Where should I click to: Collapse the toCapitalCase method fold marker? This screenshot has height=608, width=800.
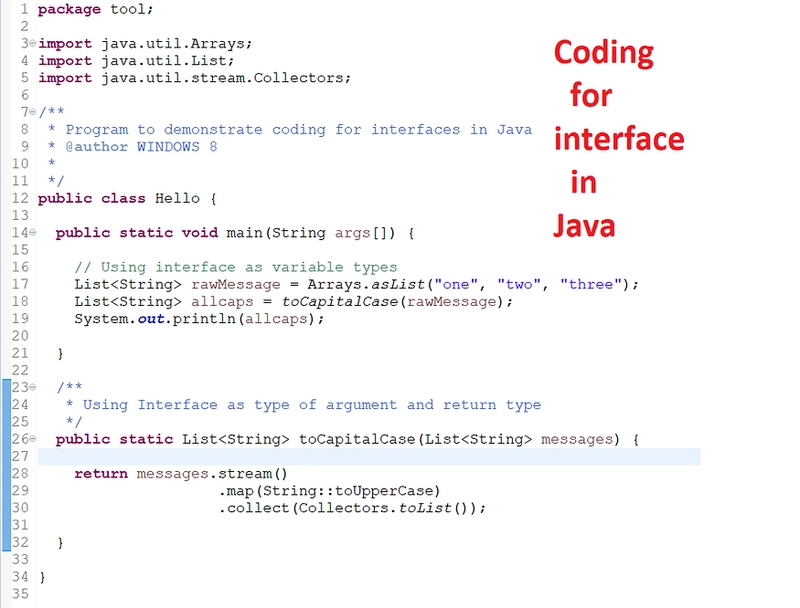coord(33,439)
